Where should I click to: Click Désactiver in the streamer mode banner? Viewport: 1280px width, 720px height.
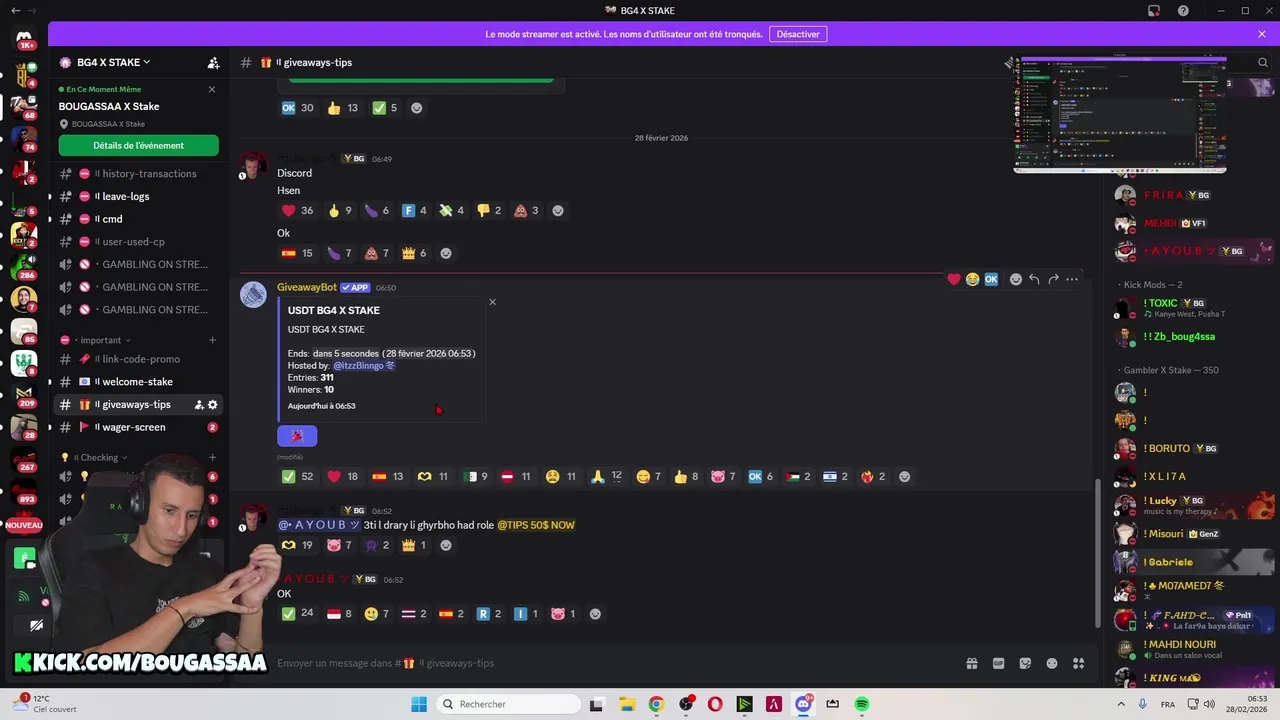click(798, 34)
